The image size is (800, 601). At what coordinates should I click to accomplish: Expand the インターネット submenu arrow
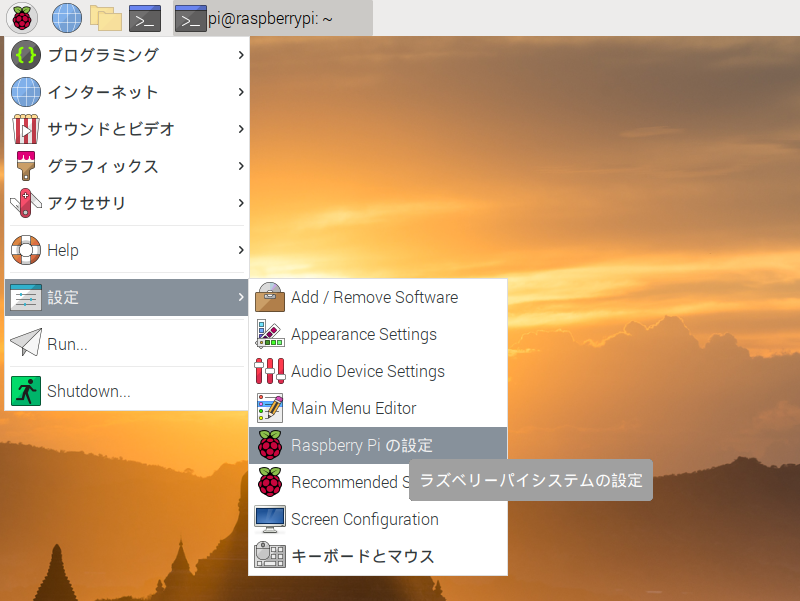241,92
